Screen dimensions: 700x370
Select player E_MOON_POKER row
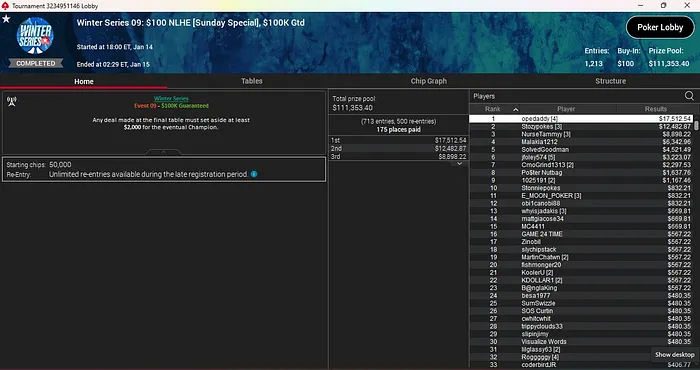[x=581, y=195]
